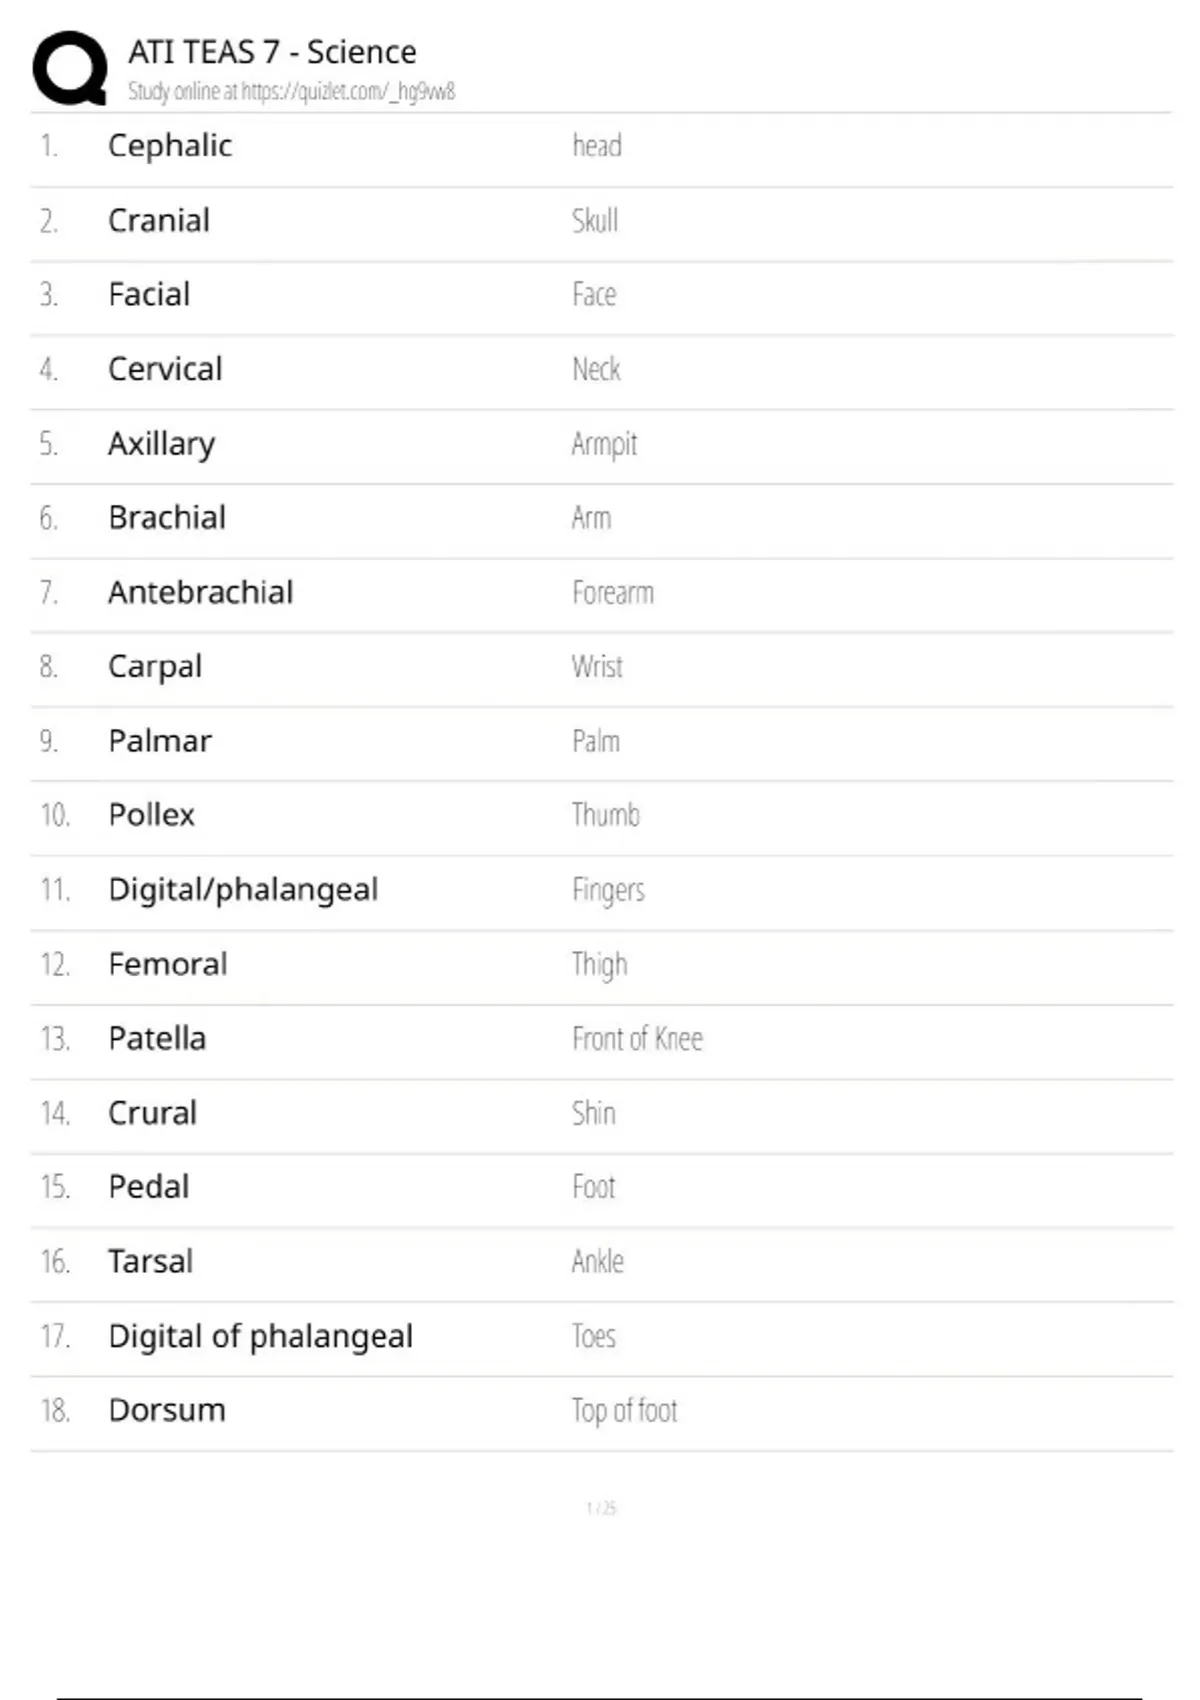Click the page number indicator 1/25

coord(601,1508)
